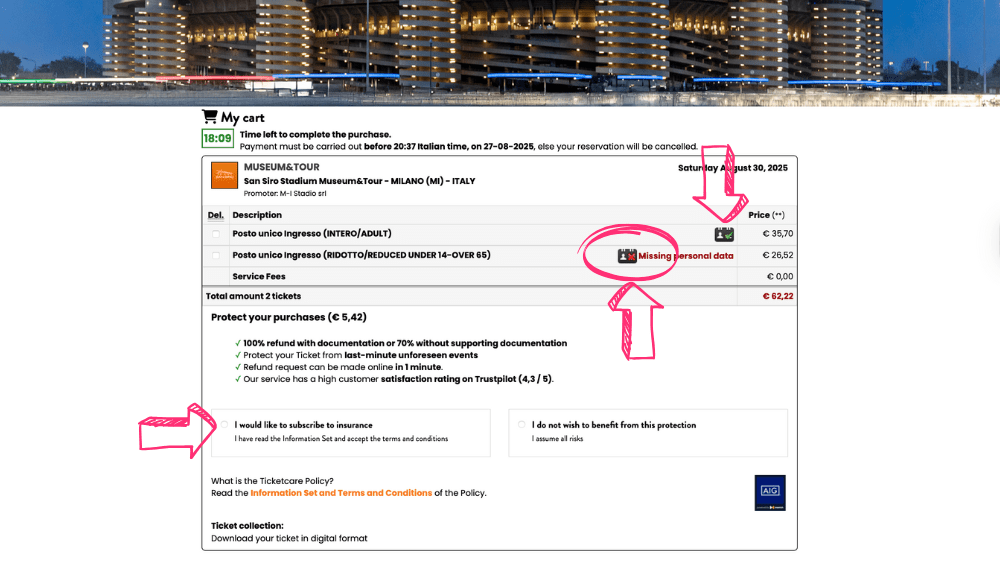The height and width of the screenshot is (563, 1000).
Task: Click 'Posto unico Ingresso (INTERO/ADULT)' description
Action: (x=312, y=233)
